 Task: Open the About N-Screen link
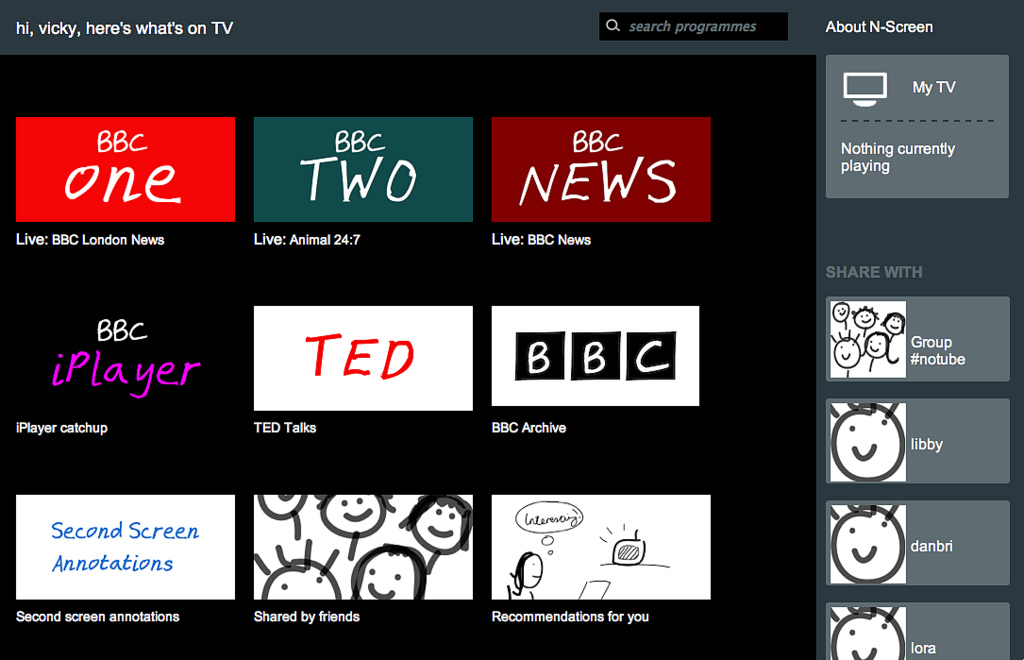[x=879, y=27]
